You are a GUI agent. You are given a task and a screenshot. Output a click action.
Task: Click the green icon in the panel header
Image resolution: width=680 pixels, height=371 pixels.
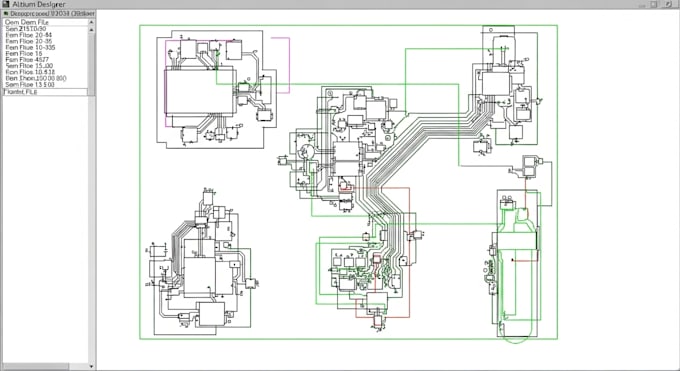(x=6, y=14)
